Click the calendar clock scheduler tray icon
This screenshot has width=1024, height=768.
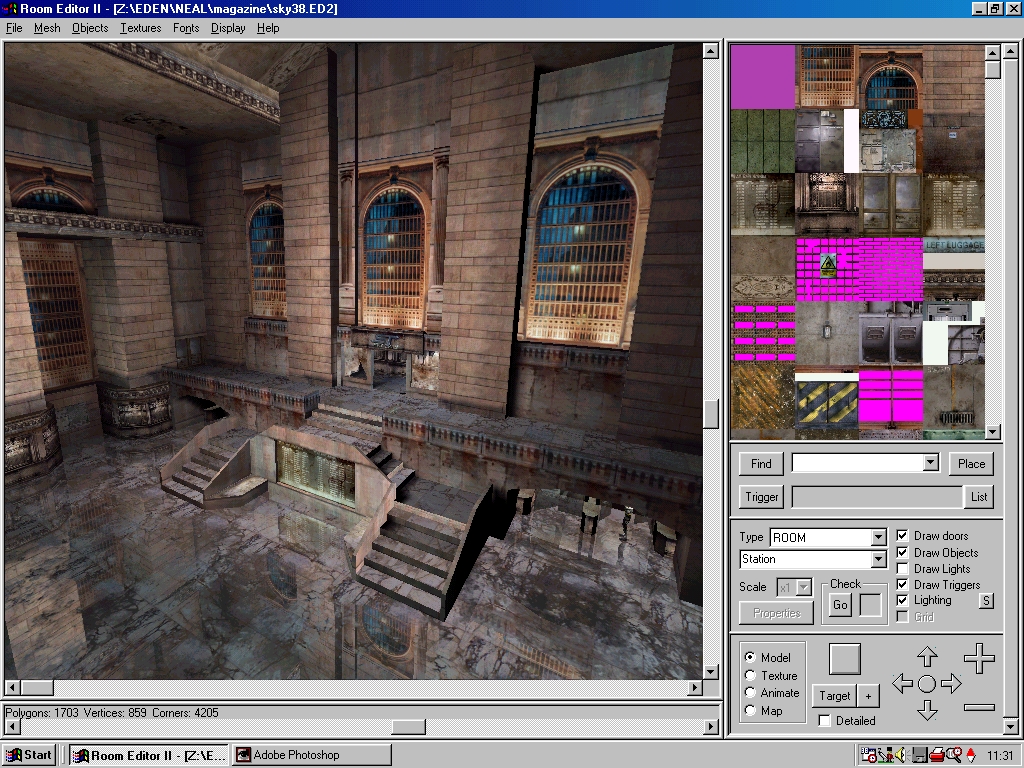[869, 755]
